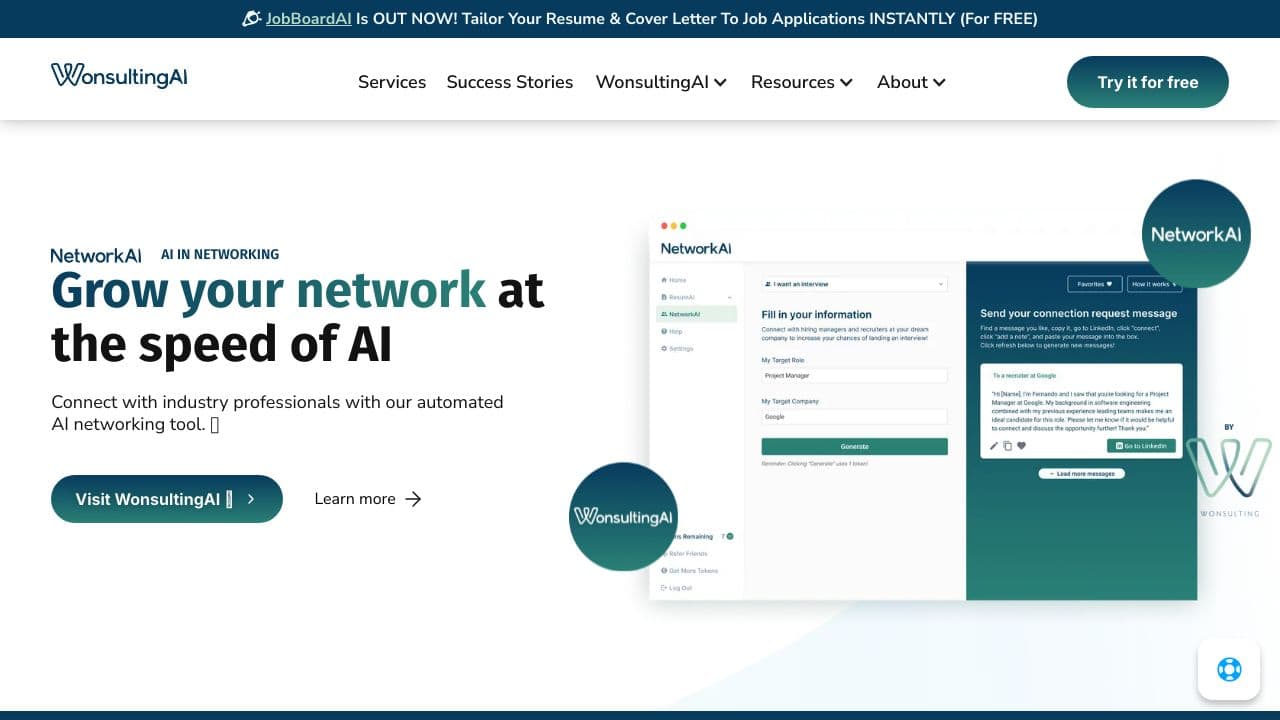
Task: Click the round WonsultingAI badge
Action: (x=623, y=517)
